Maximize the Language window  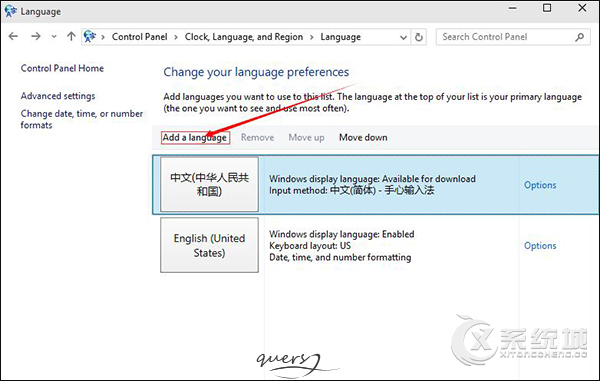pyautogui.click(x=547, y=8)
